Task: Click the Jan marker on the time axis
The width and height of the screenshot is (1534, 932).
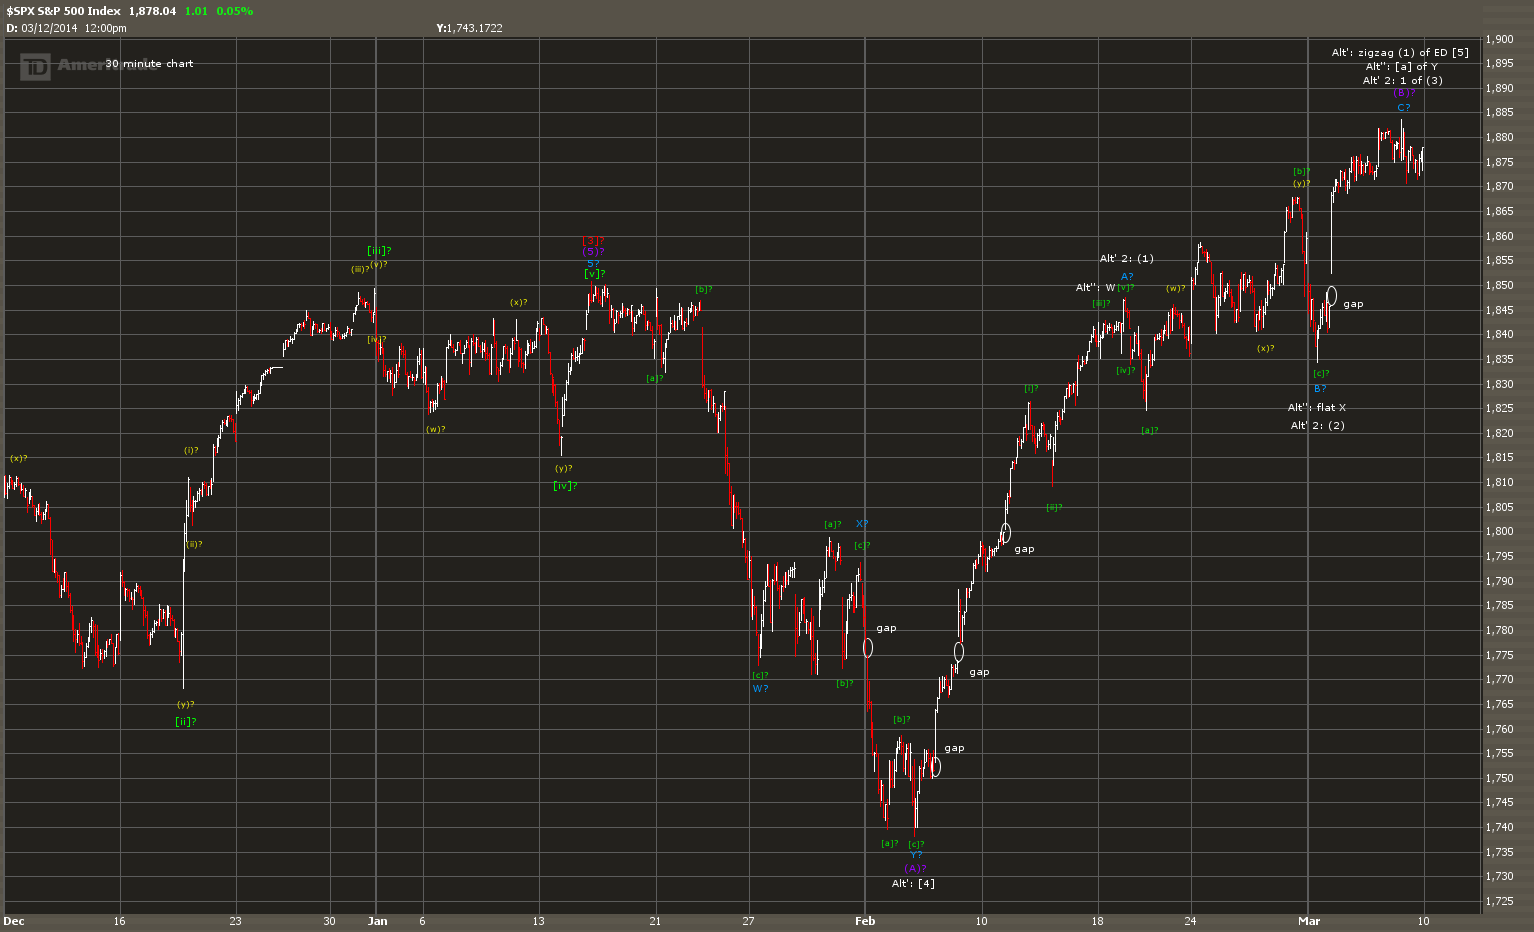Action: click(376, 921)
